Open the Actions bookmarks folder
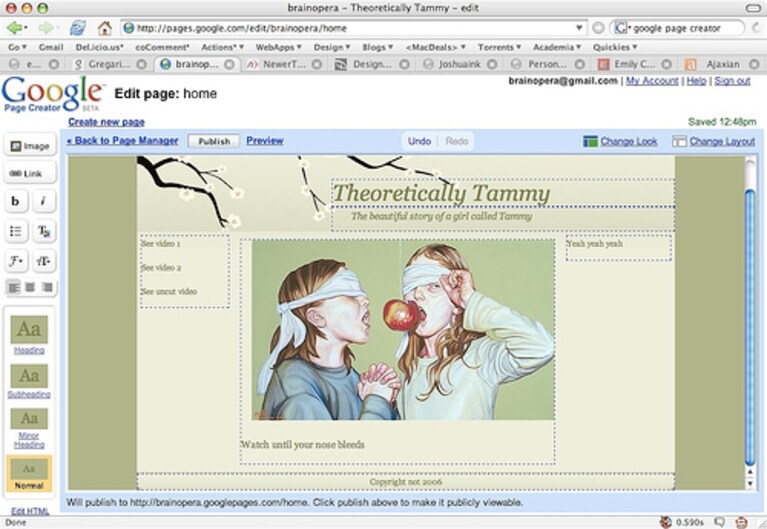Image resolution: width=767 pixels, height=529 pixels. (223, 47)
